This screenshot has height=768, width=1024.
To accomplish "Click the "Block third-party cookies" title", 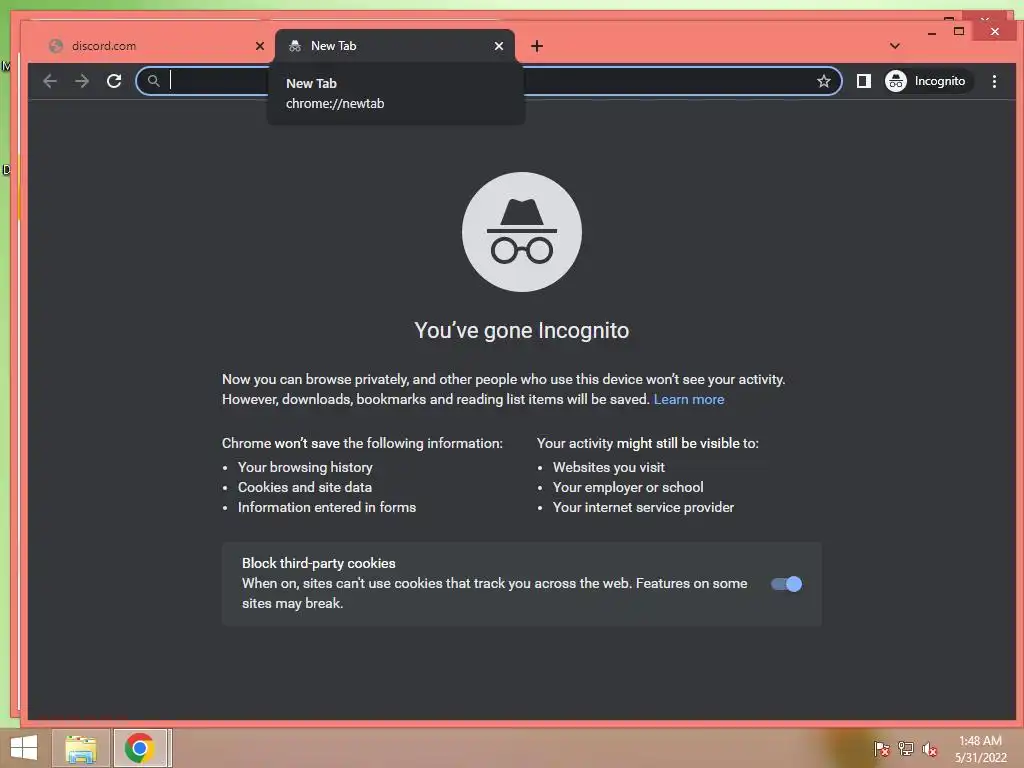I will (x=319, y=563).
